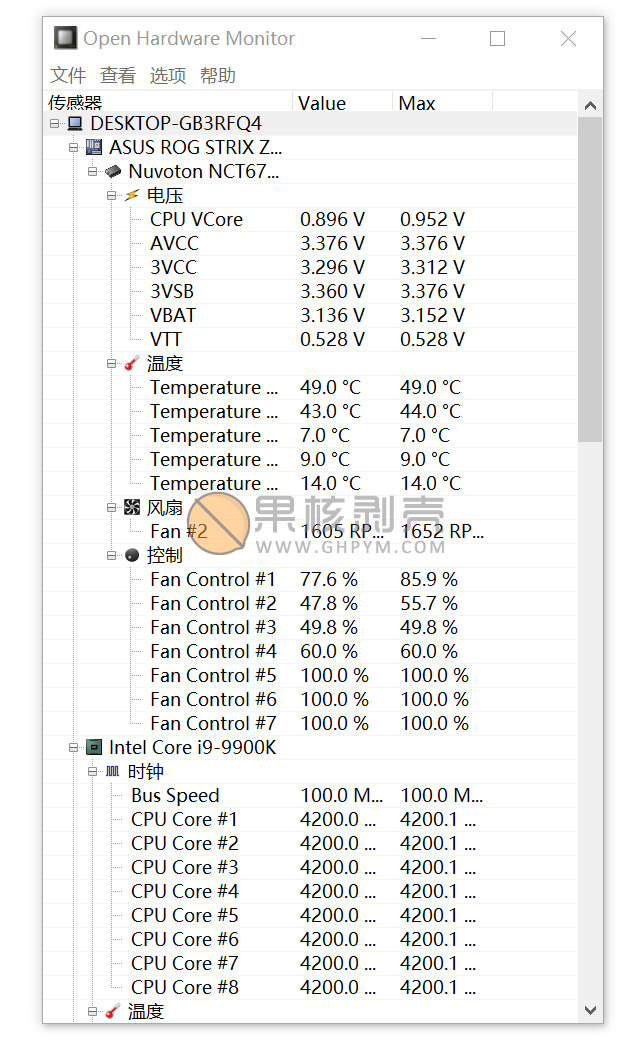This screenshot has height=1046, width=634.
Task: Collapse the 电压 voltage group
Action: click(111, 195)
